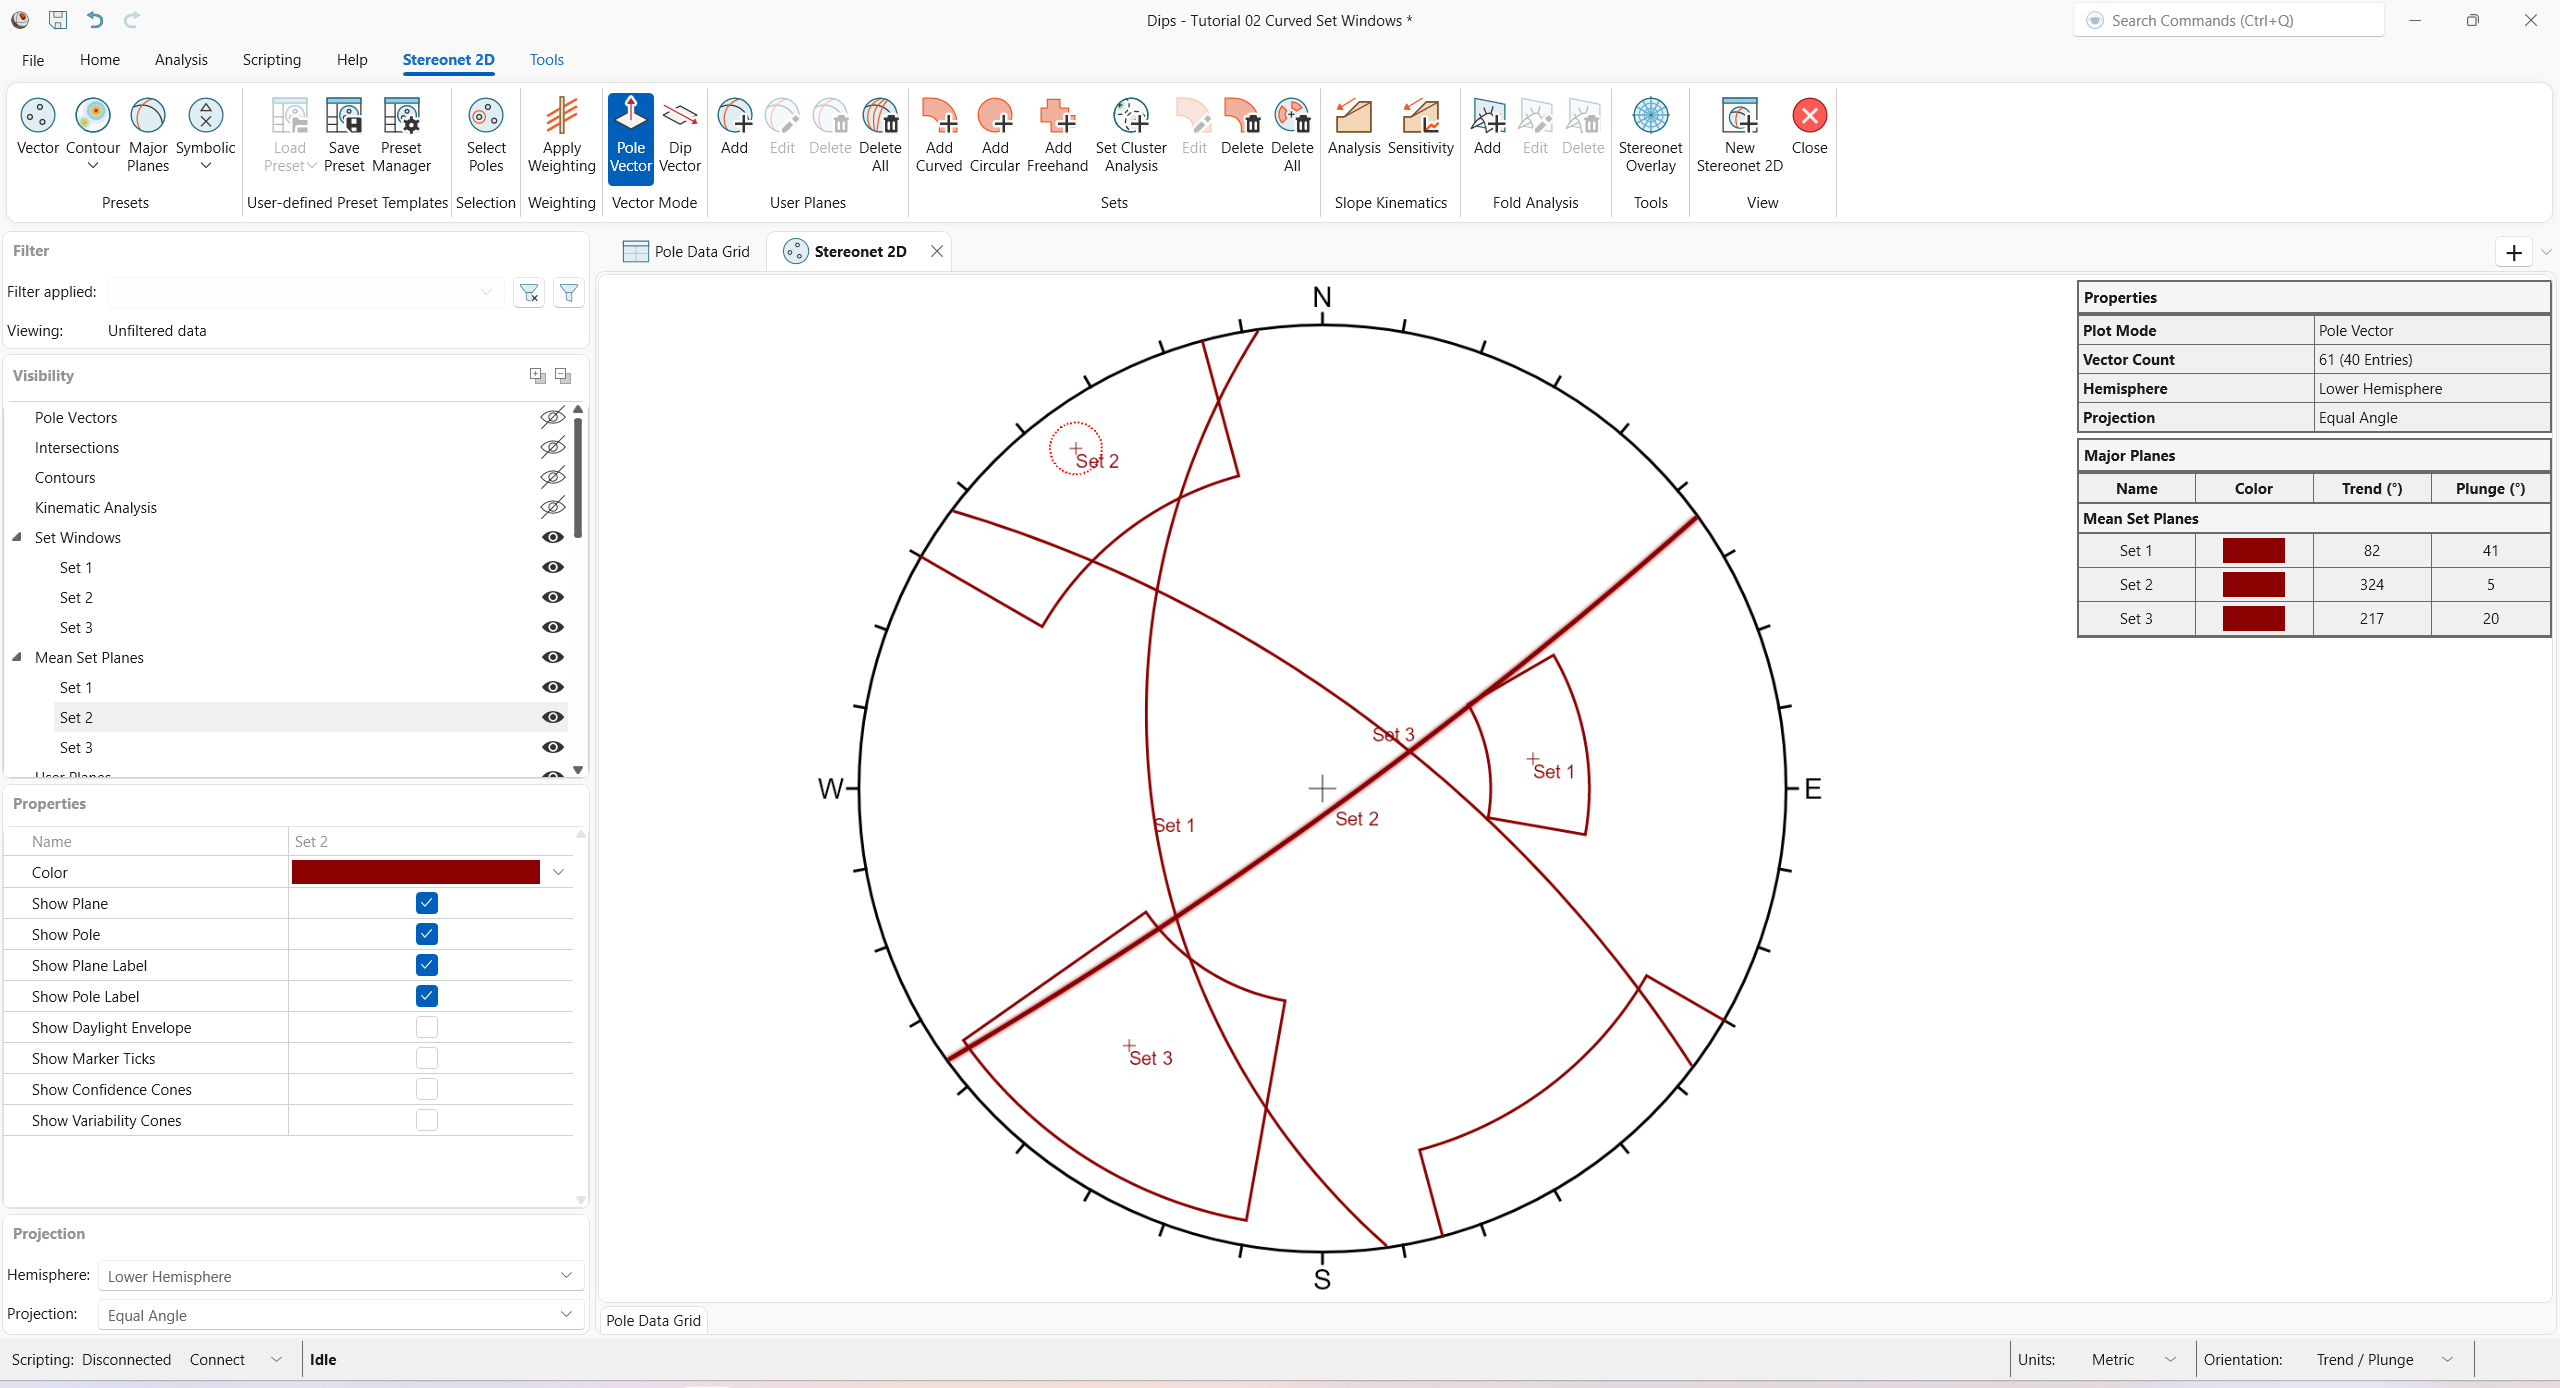Open the Filter applied dropdown
The width and height of the screenshot is (2560, 1388).
pyautogui.click(x=486, y=292)
